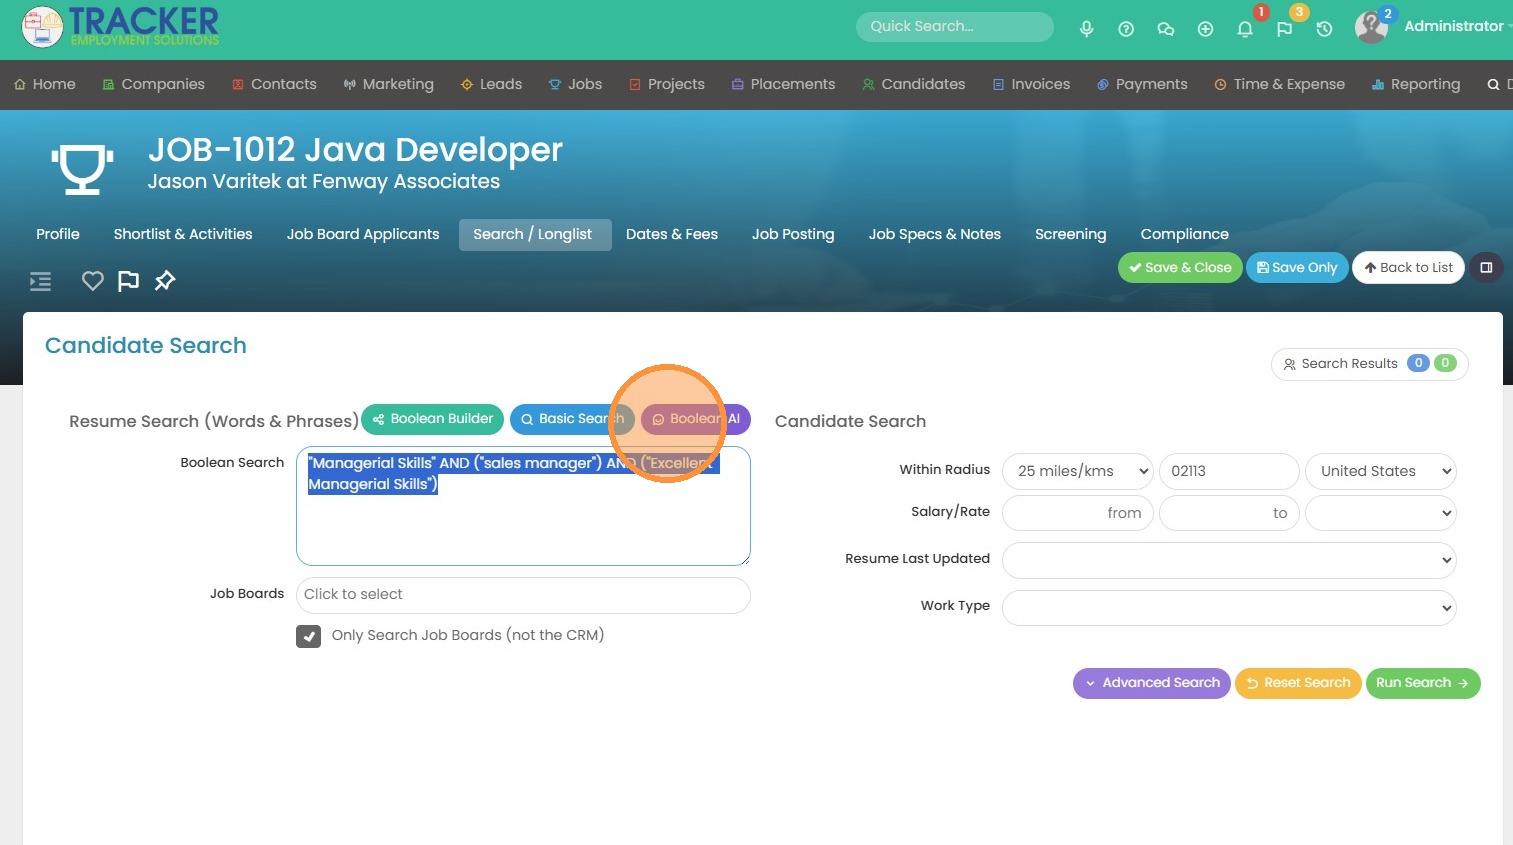Expand the Advanced Search options
Screen dimensions: 1513x845
point(1151,683)
